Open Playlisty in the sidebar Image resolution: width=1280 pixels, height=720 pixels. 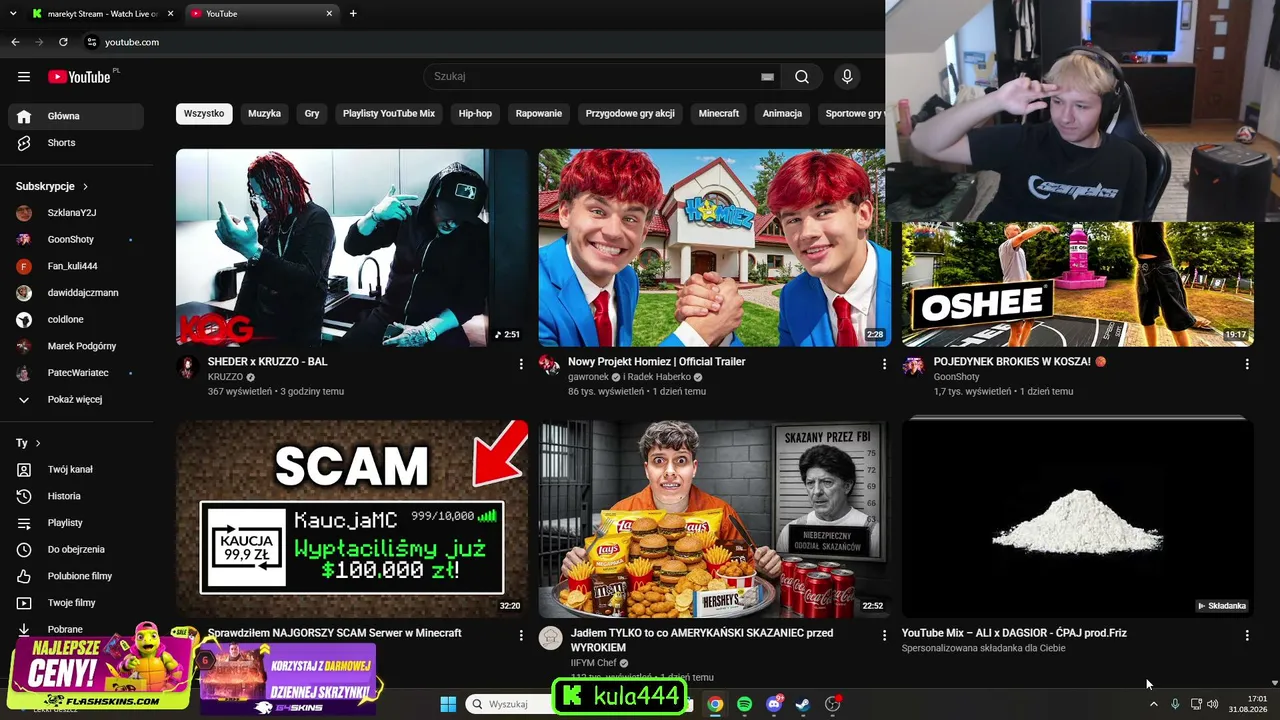(x=76, y=523)
